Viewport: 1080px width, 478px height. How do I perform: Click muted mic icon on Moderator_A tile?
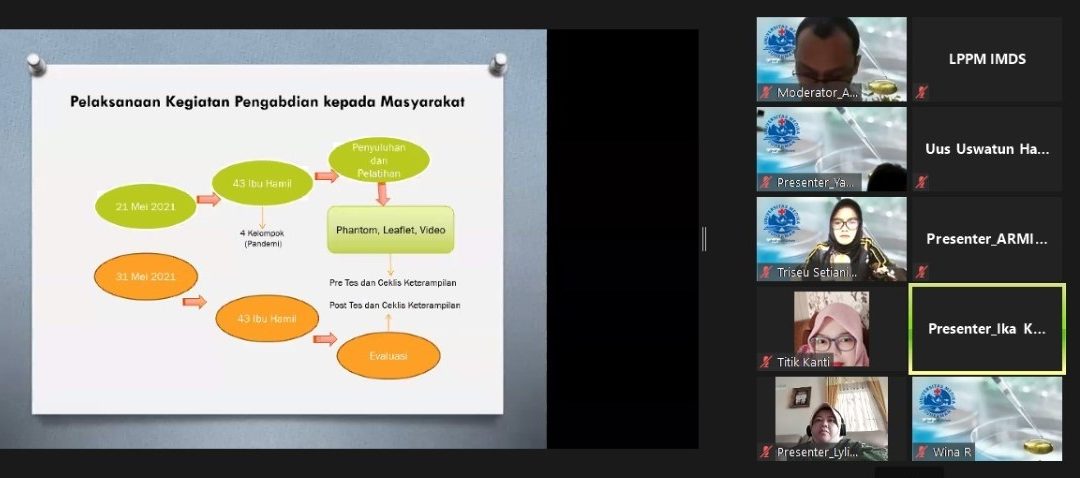click(765, 92)
